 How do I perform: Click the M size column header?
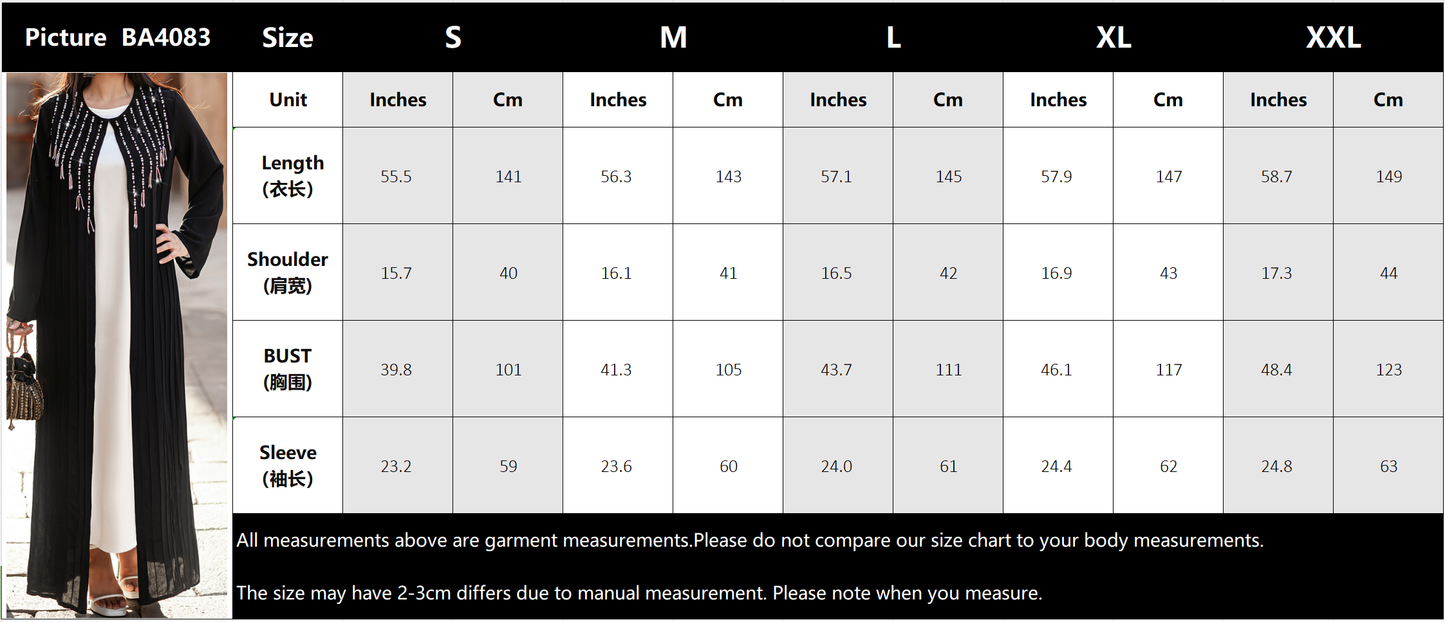pos(673,38)
